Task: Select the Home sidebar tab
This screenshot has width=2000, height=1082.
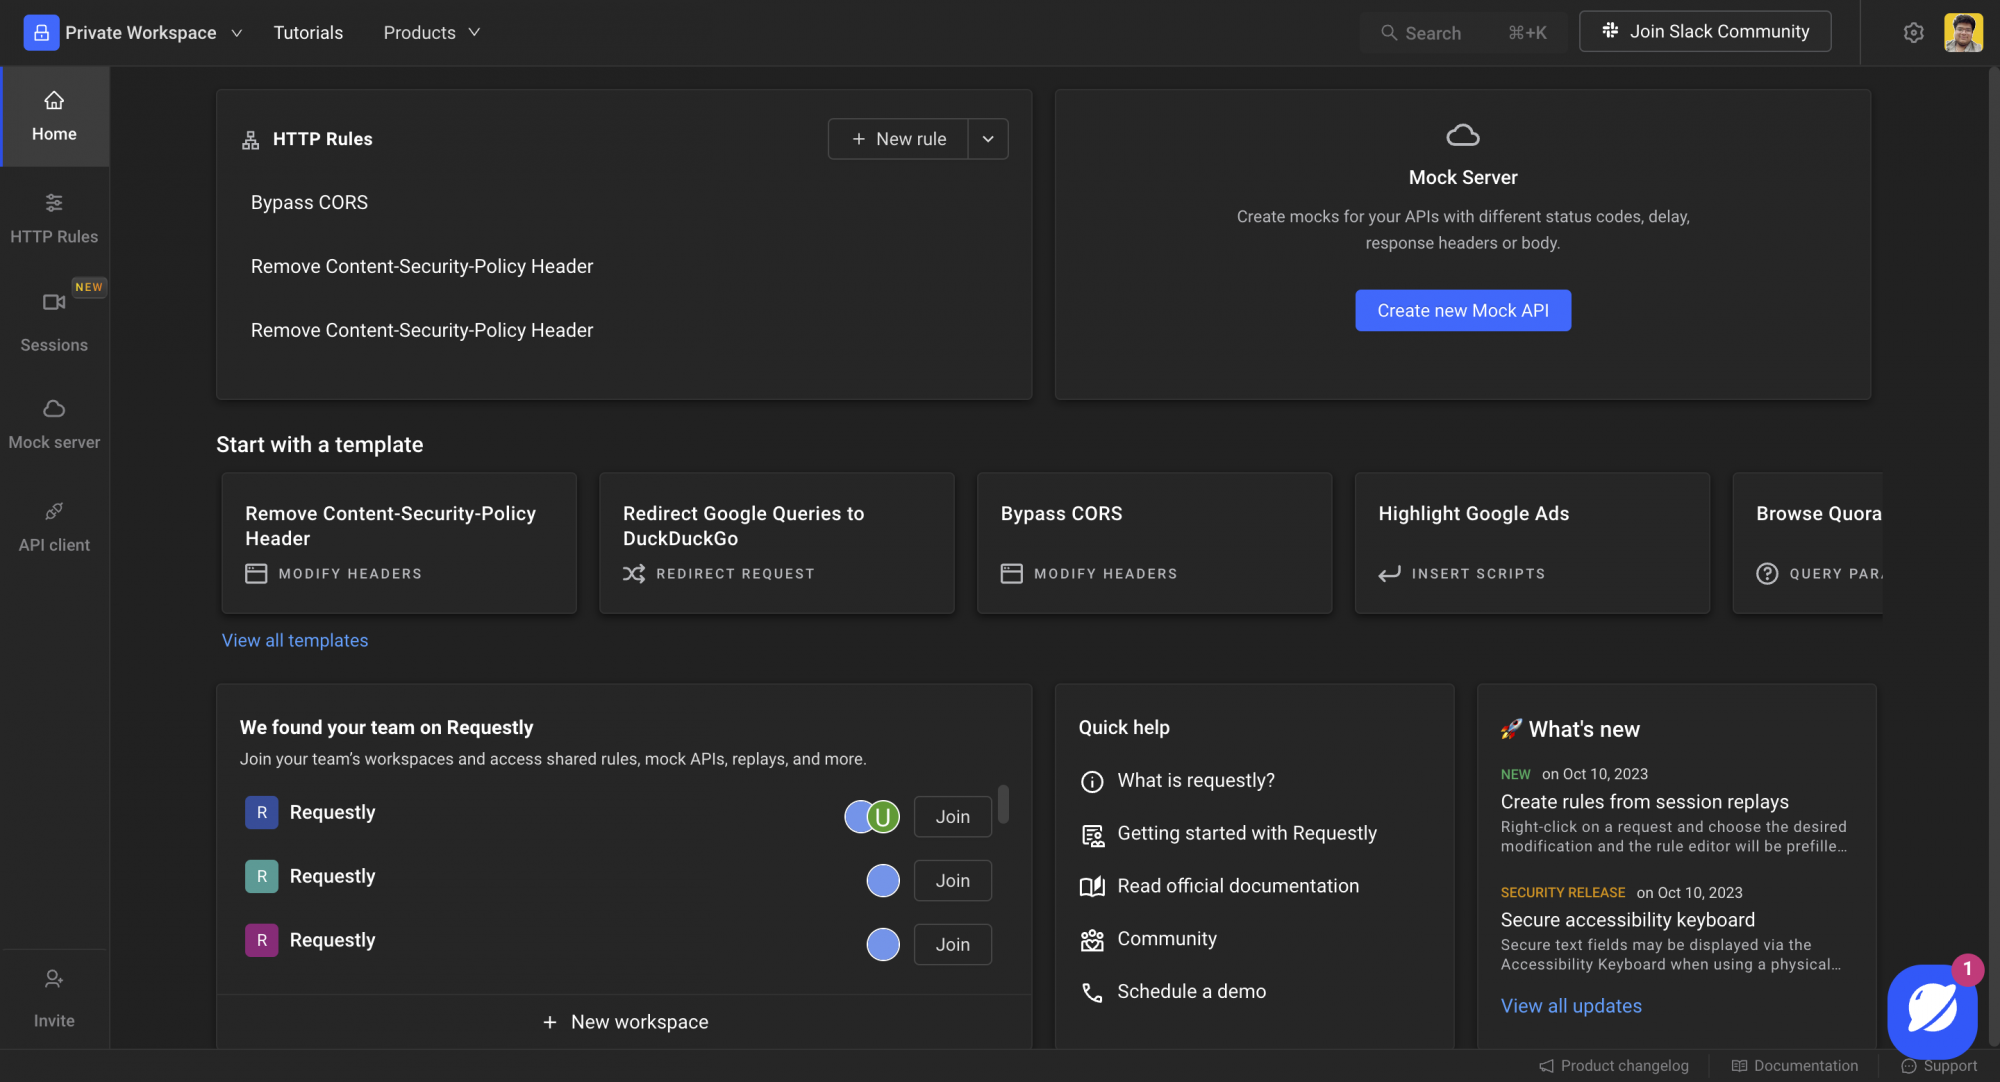Action: (54, 116)
